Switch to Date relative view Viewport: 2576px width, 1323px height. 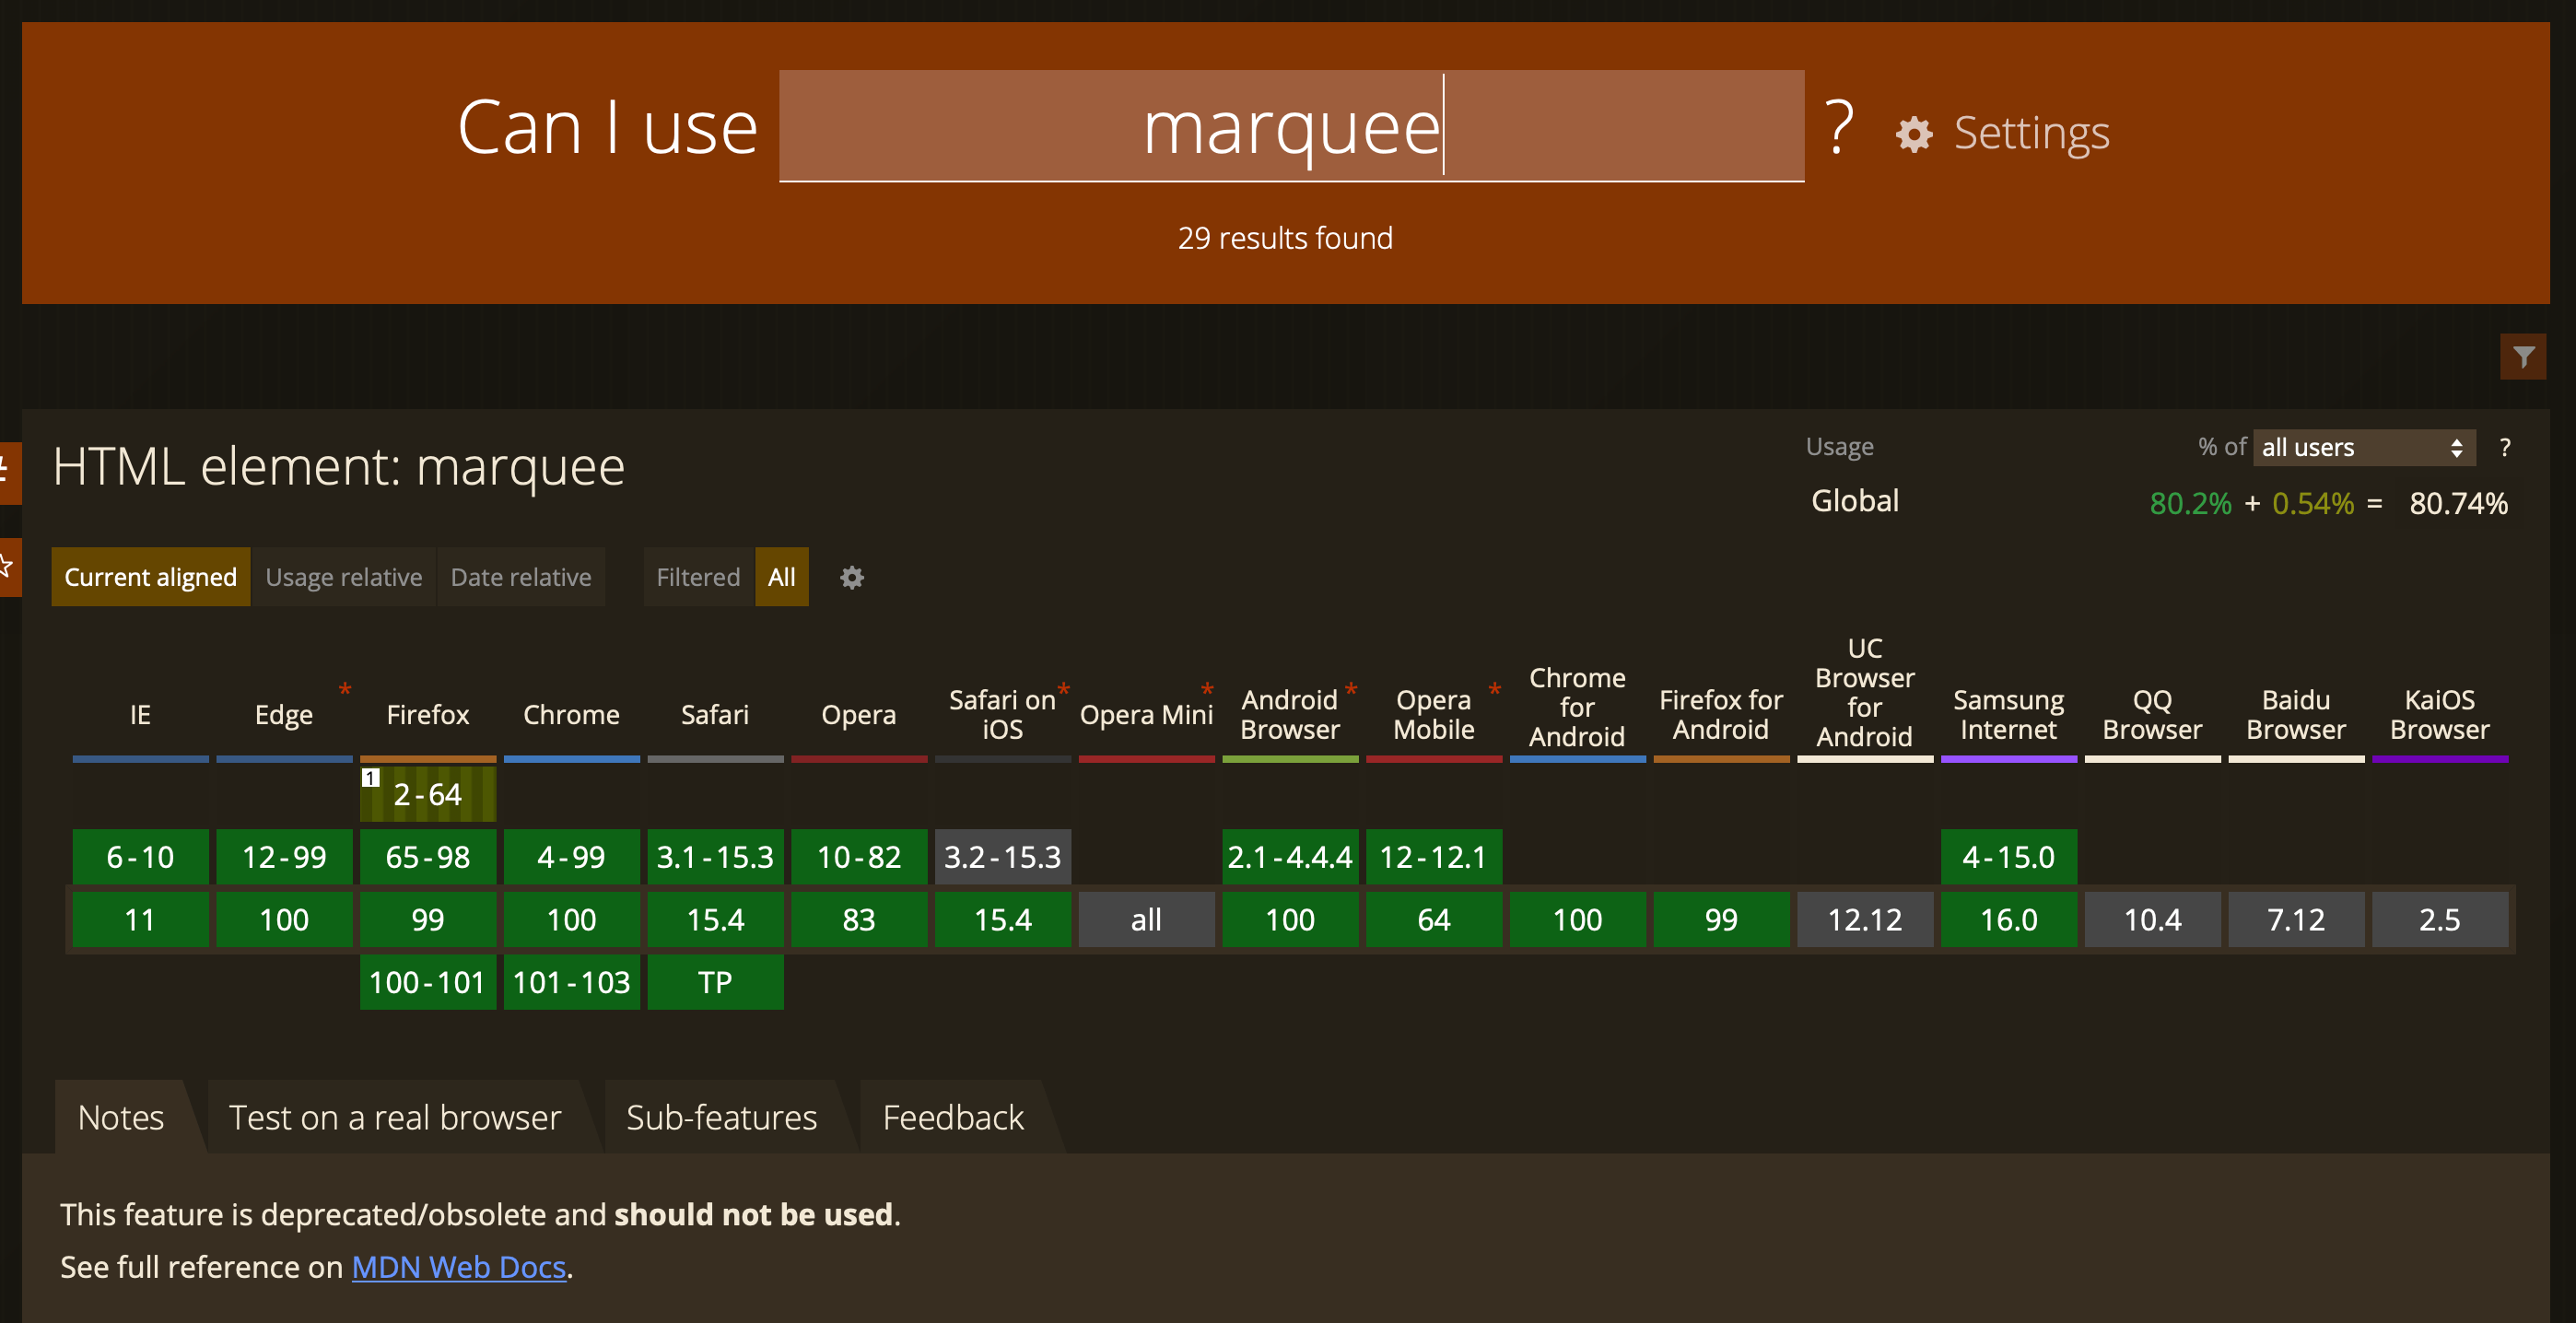tap(520, 577)
